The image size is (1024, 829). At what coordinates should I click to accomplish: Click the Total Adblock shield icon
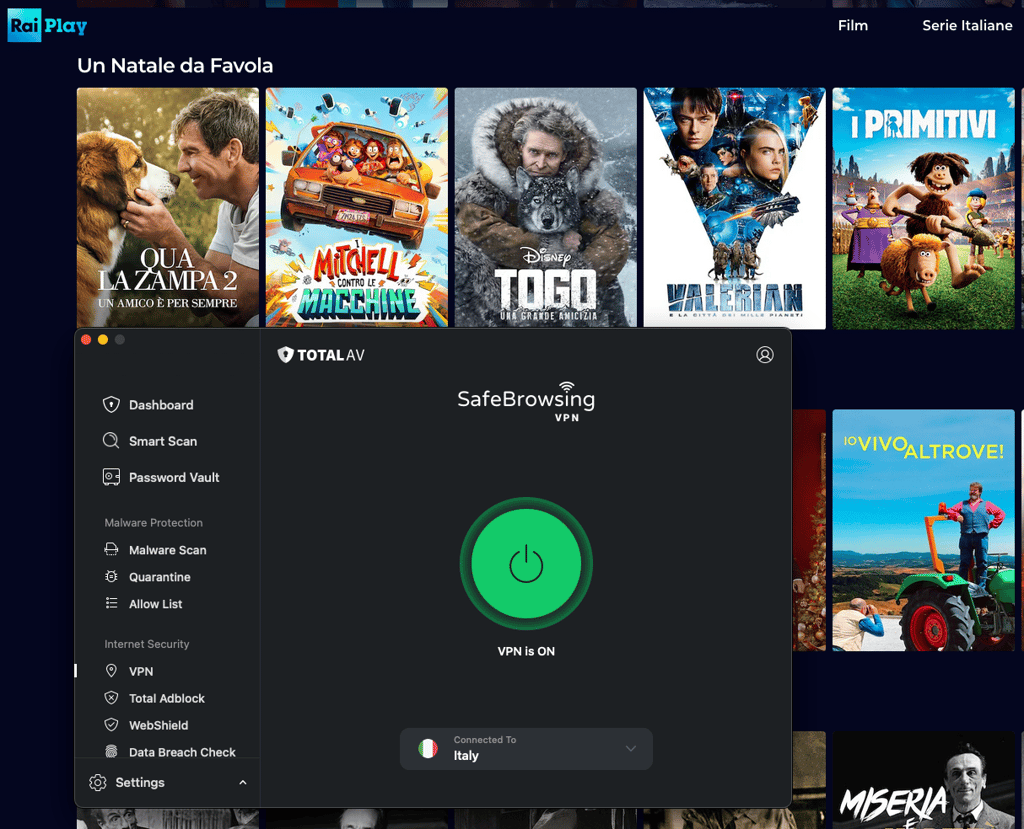pyautogui.click(x=112, y=698)
